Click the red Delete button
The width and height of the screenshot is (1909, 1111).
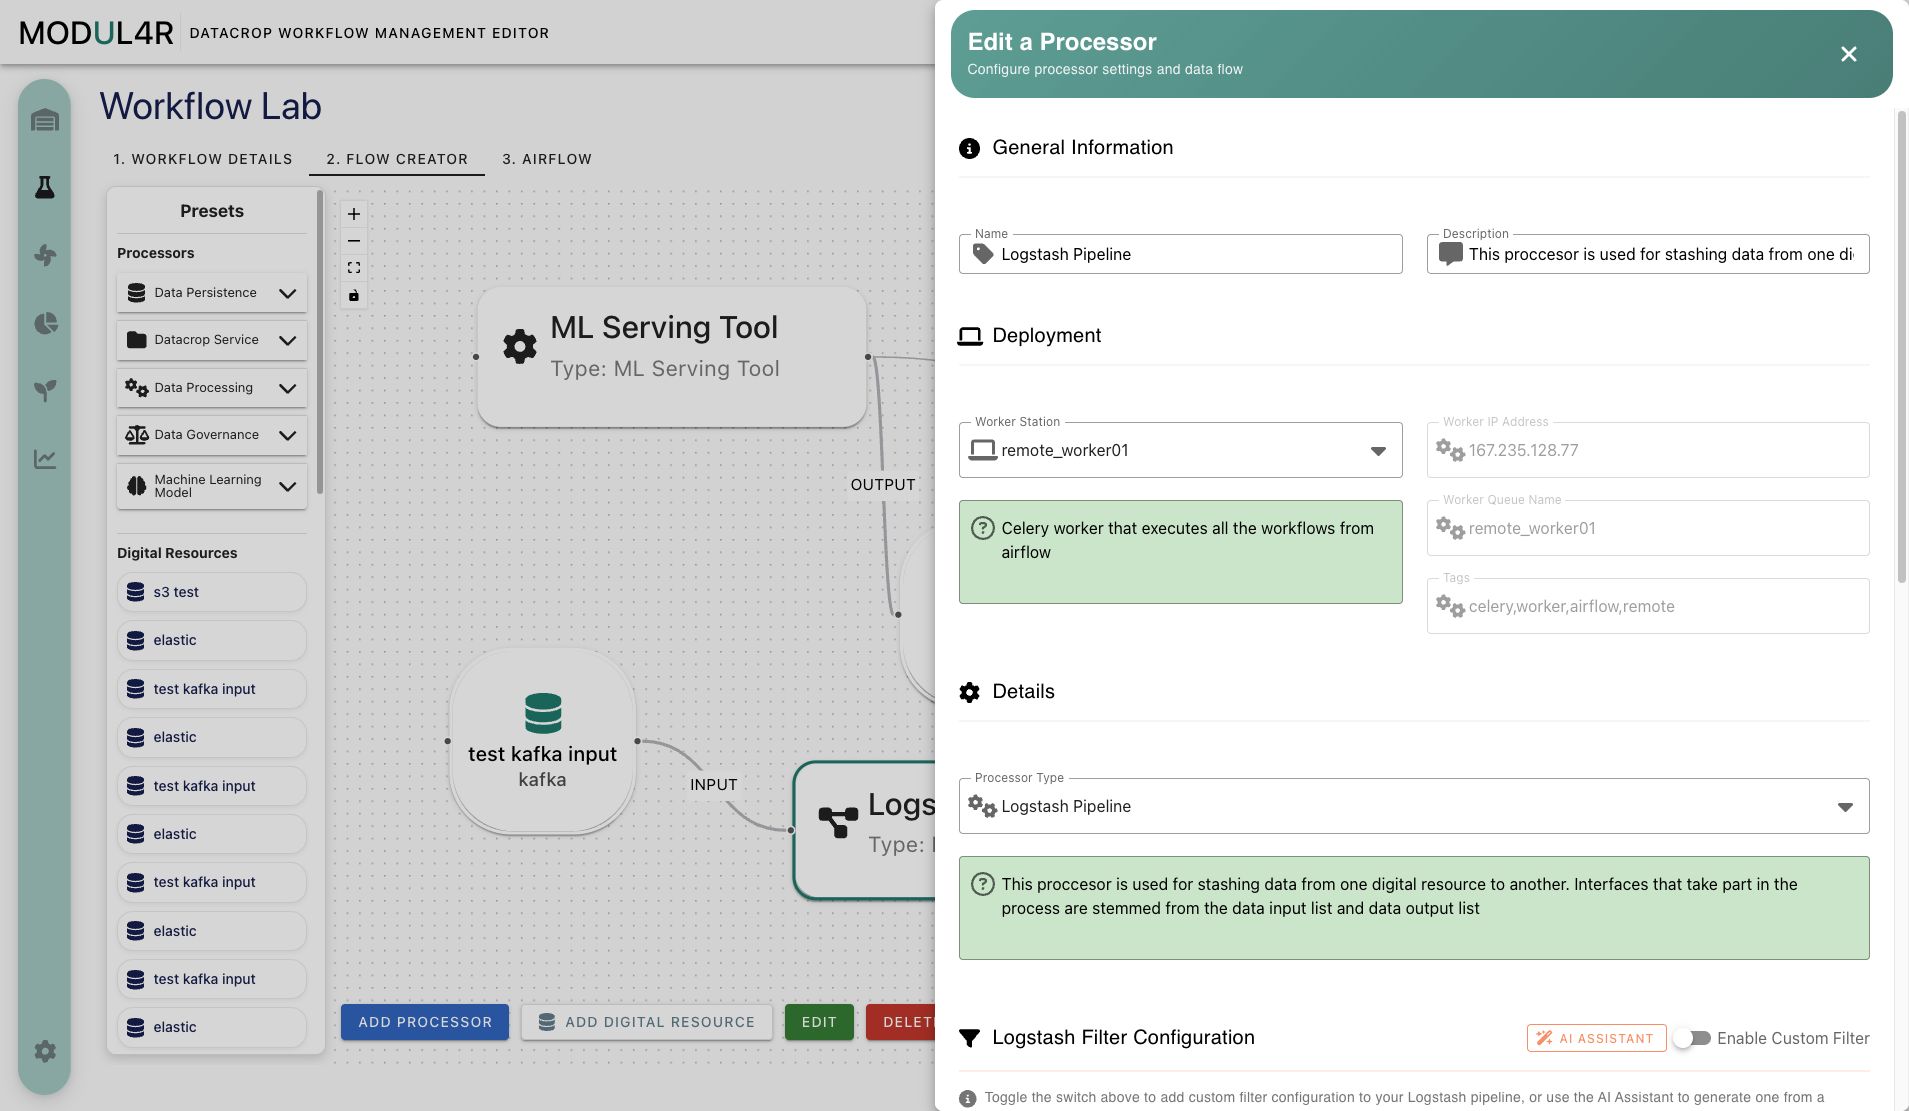point(901,1022)
